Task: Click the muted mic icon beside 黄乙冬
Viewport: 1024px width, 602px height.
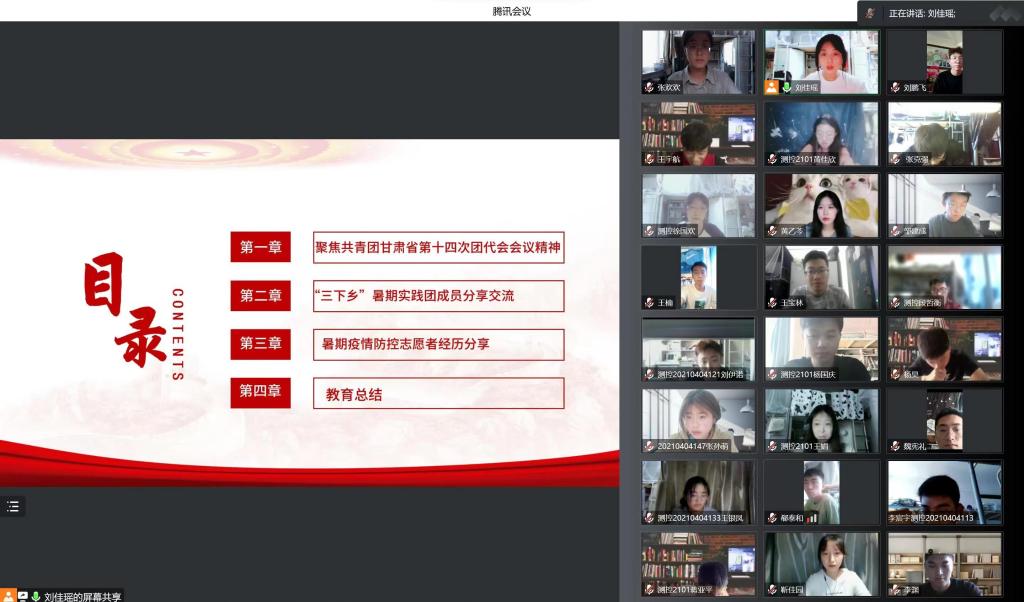Action: (772, 231)
